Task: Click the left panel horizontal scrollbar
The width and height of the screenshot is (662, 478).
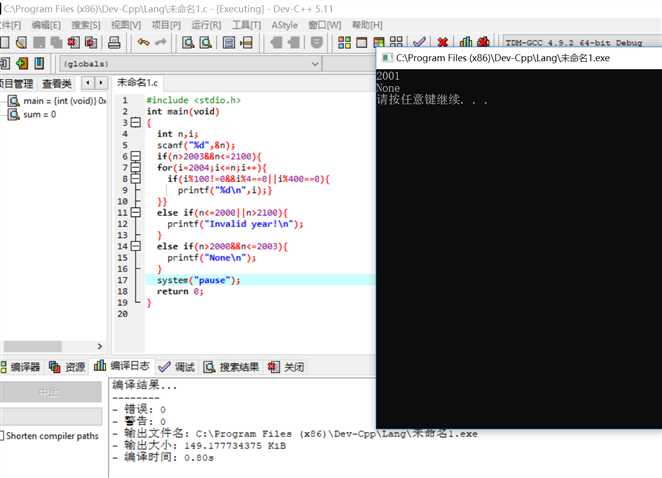Action: click(33, 346)
